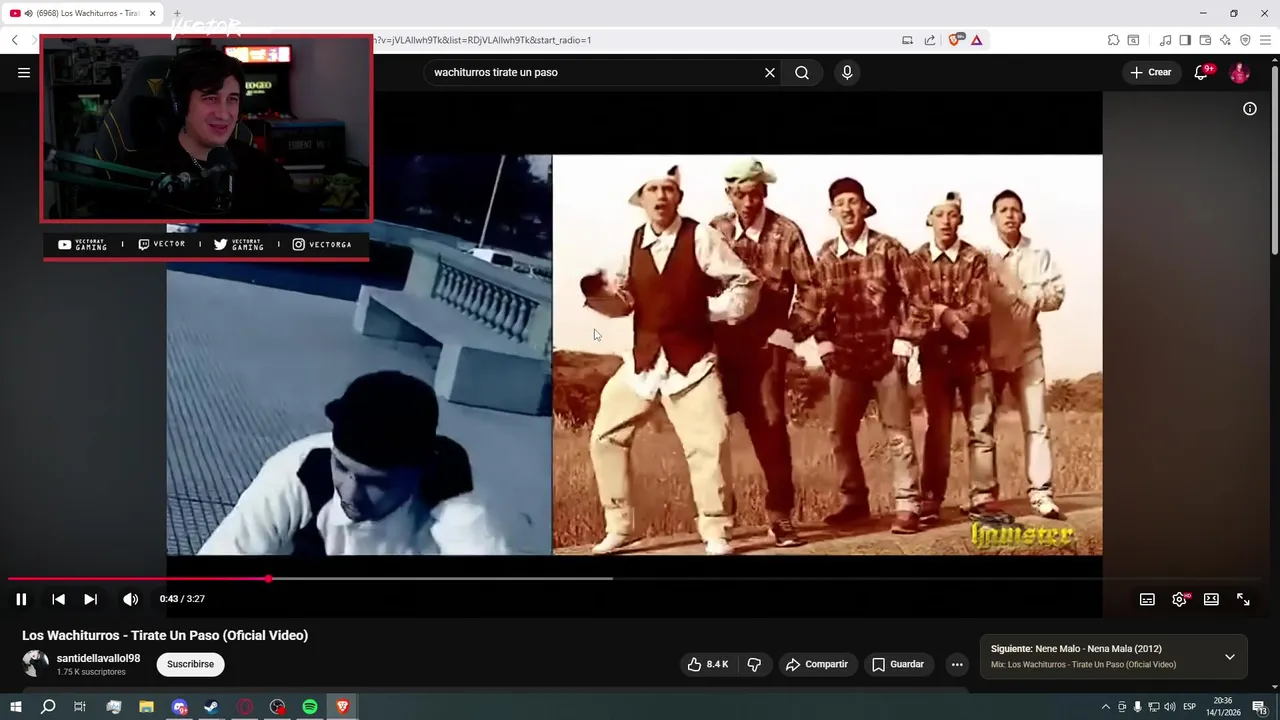The height and width of the screenshot is (720, 1280).
Task: Close the Los Wachiturros browser tab
Action: coord(153,13)
